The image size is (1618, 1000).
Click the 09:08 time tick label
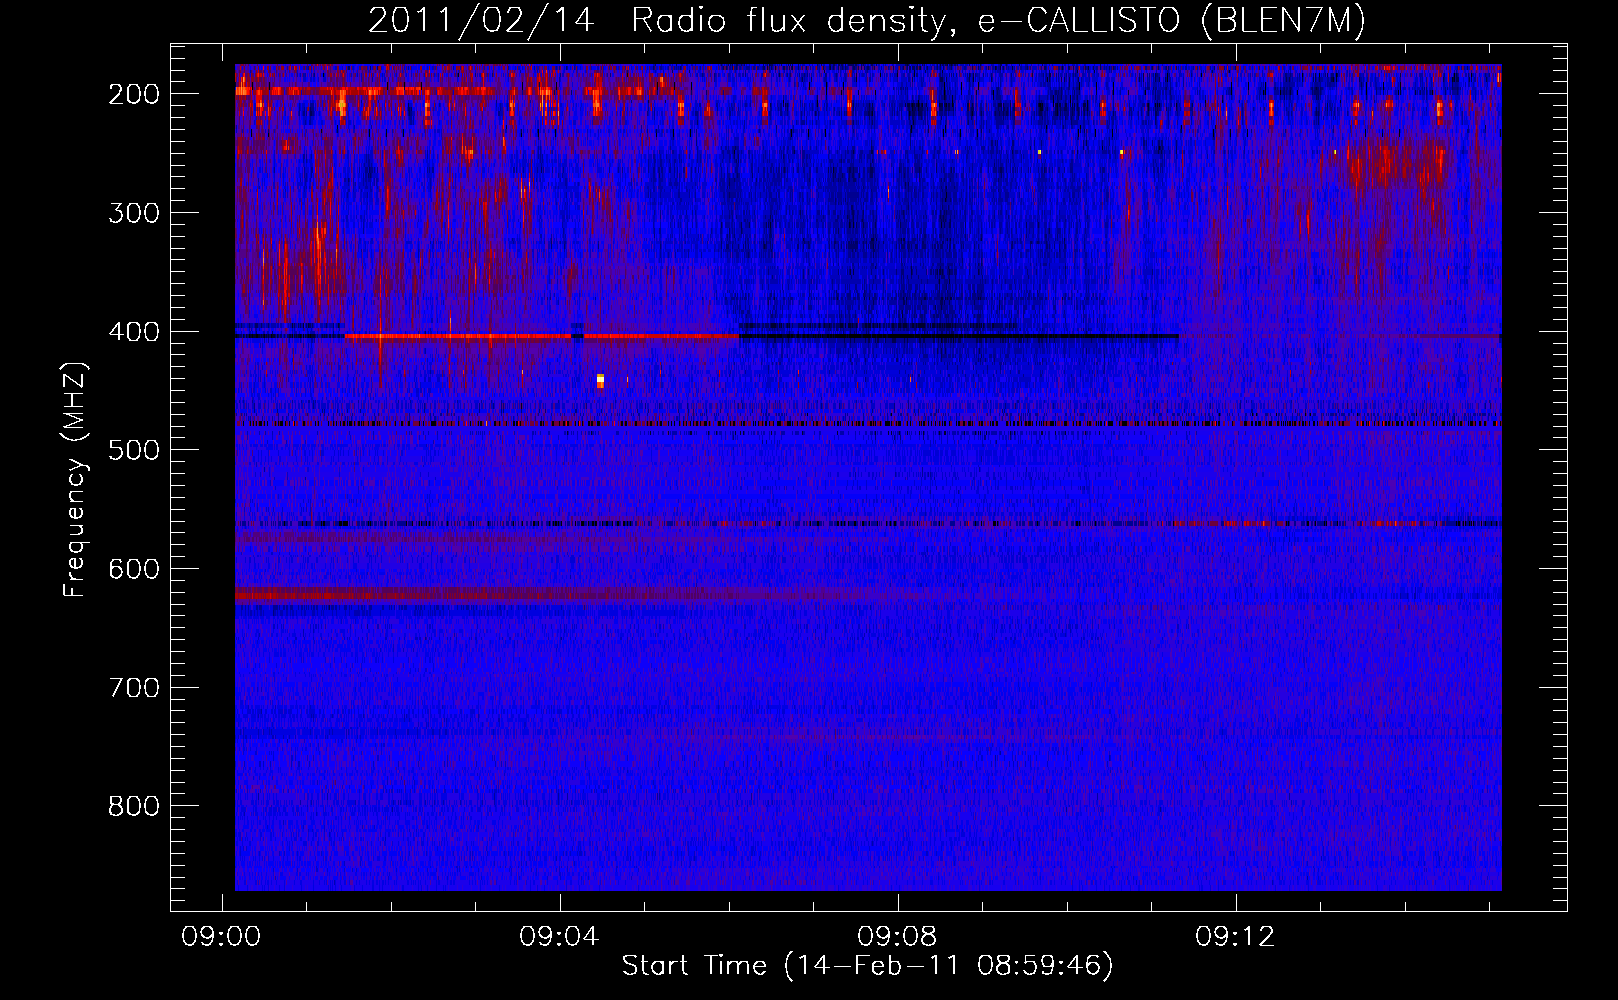(x=897, y=936)
